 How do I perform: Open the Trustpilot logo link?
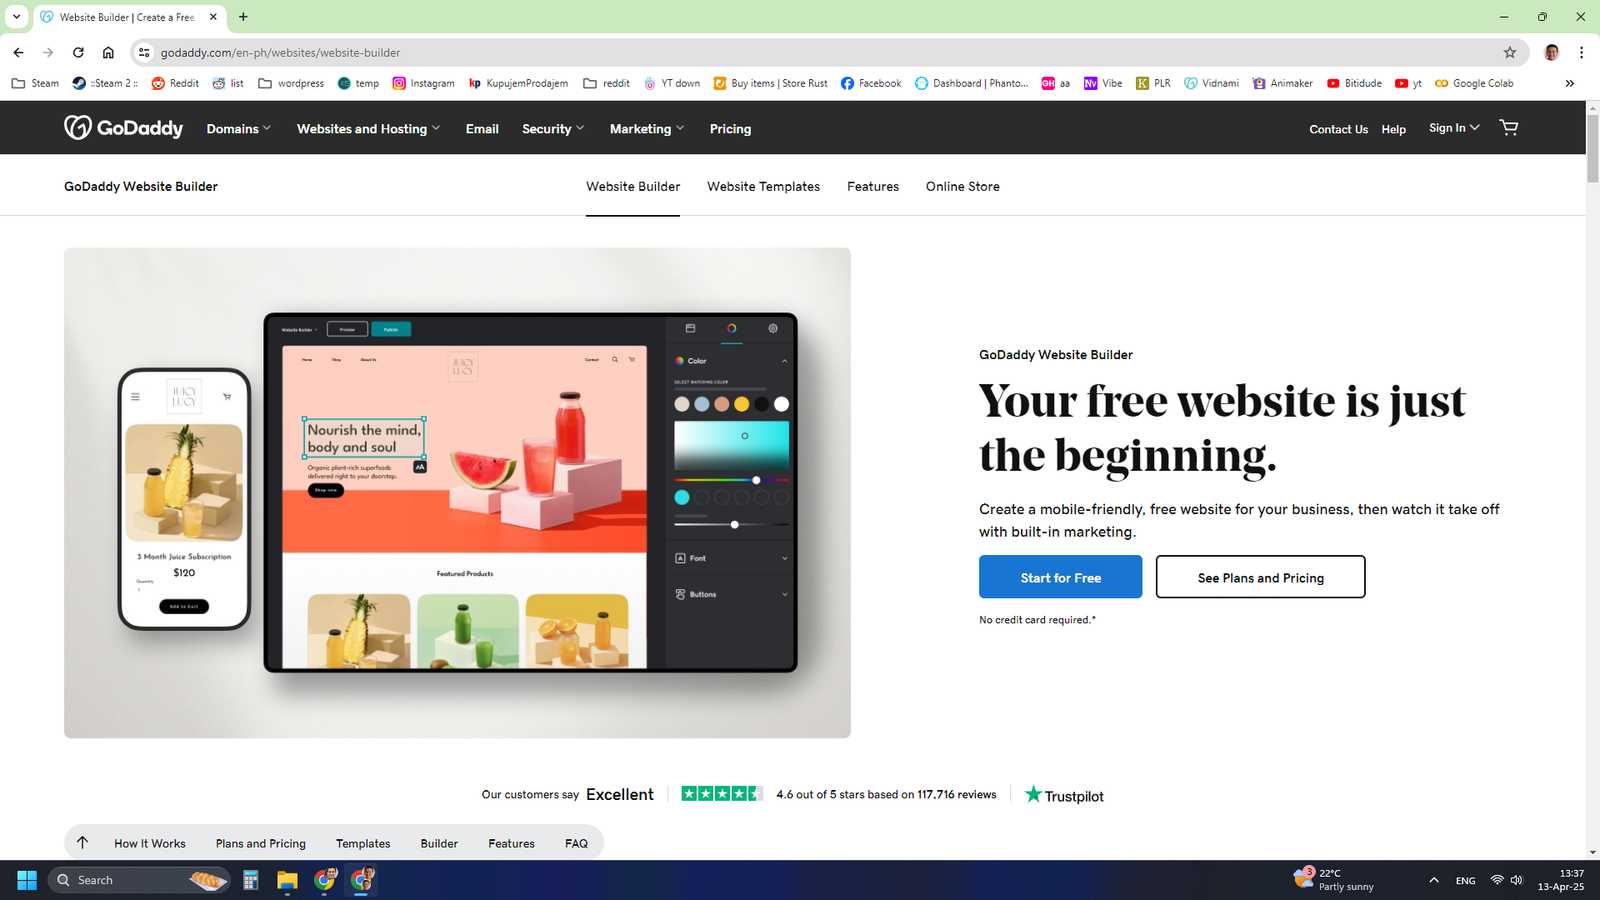pos(1064,795)
